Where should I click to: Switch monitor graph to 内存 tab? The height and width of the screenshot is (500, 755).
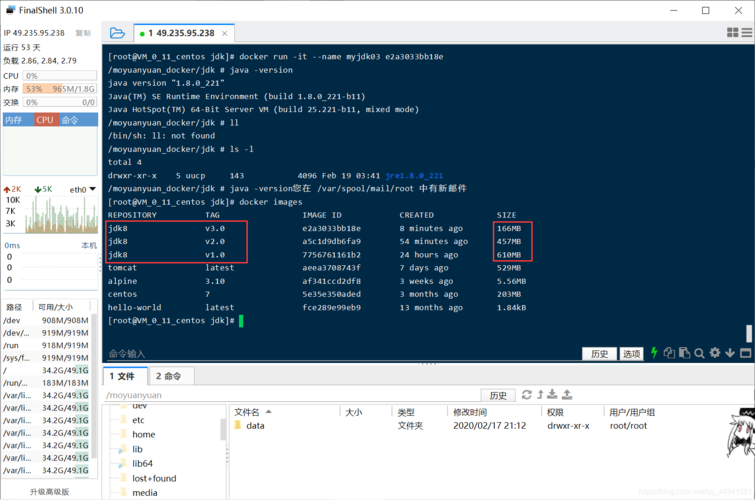[x=14, y=120]
